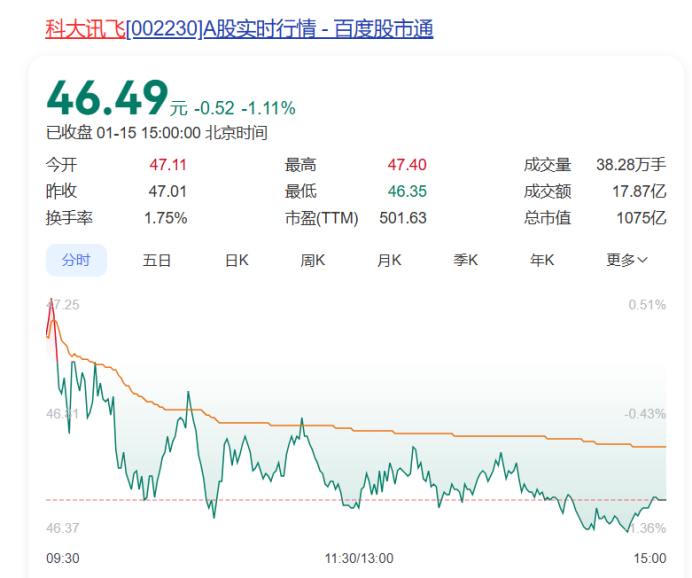Image resolution: width=692 pixels, height=578 pixels.
Task: Select the 季K chart tab
Action: 466,260
